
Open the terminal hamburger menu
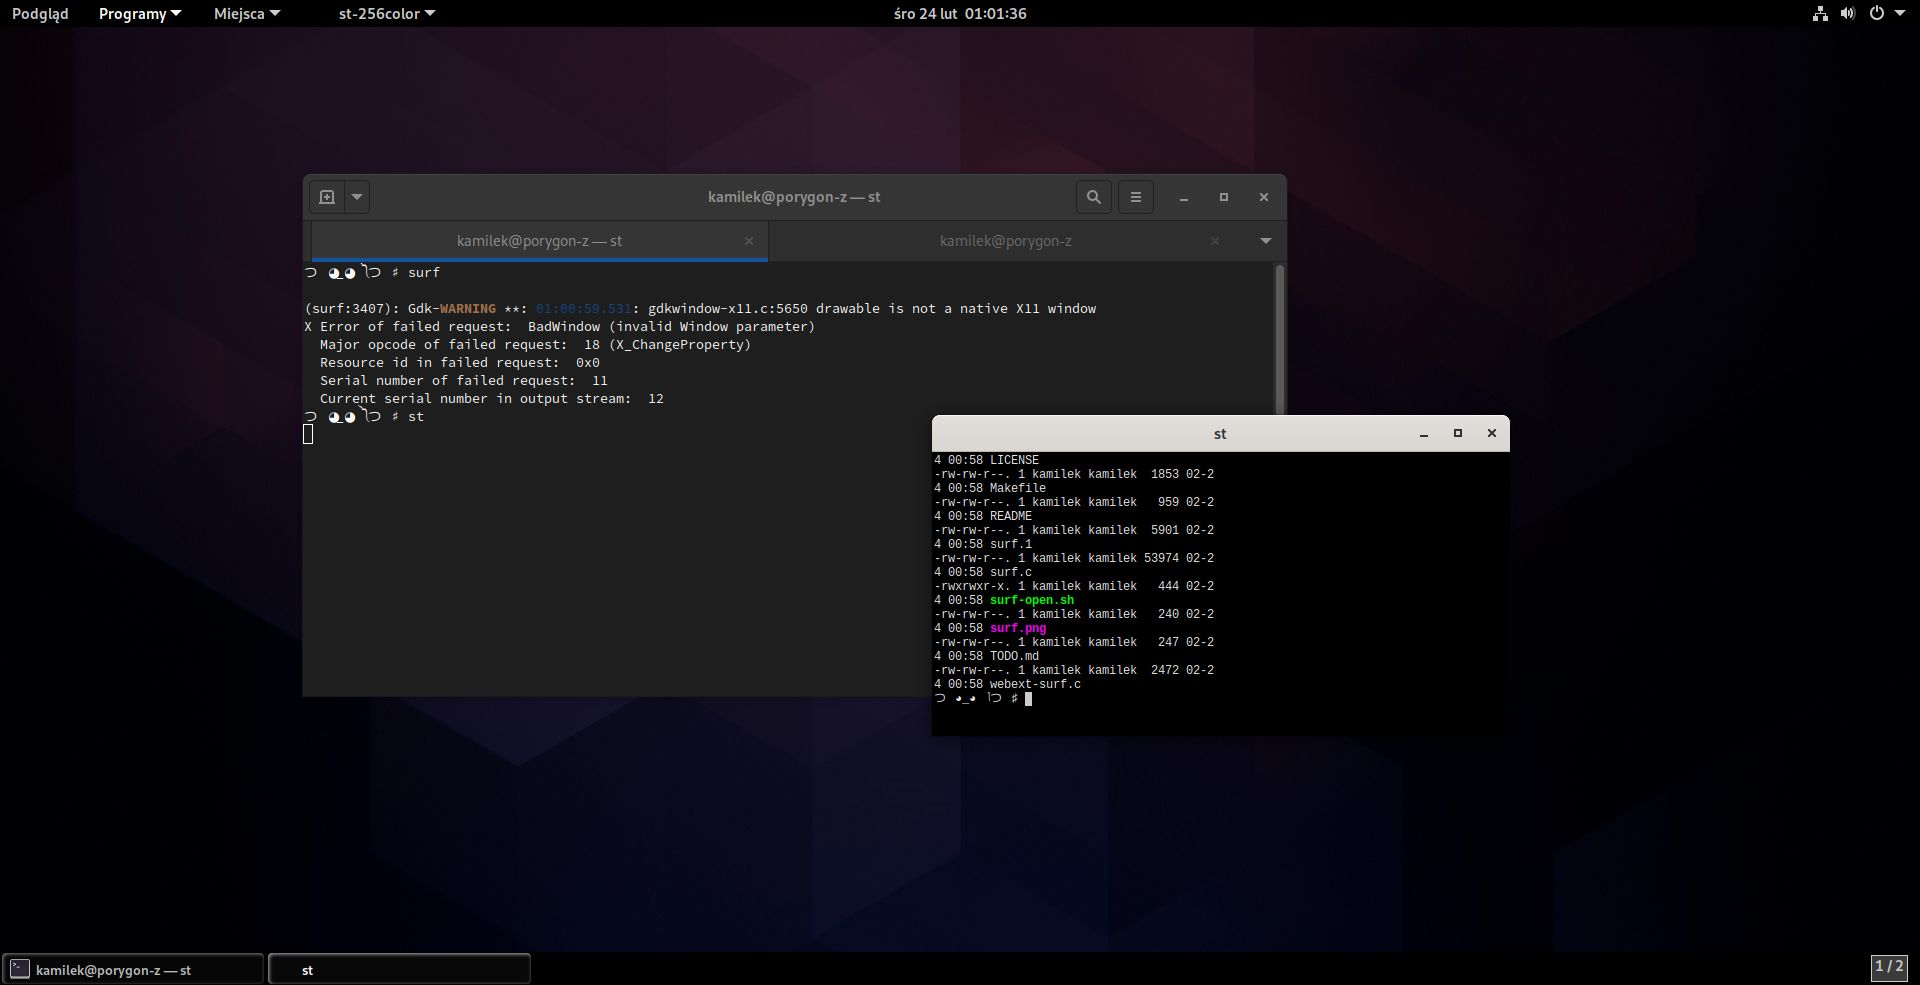1135,197
